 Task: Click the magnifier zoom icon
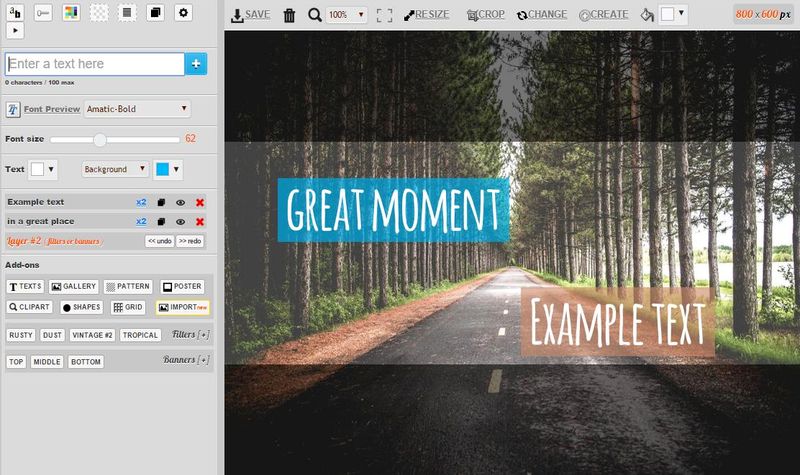pos(315,15)
